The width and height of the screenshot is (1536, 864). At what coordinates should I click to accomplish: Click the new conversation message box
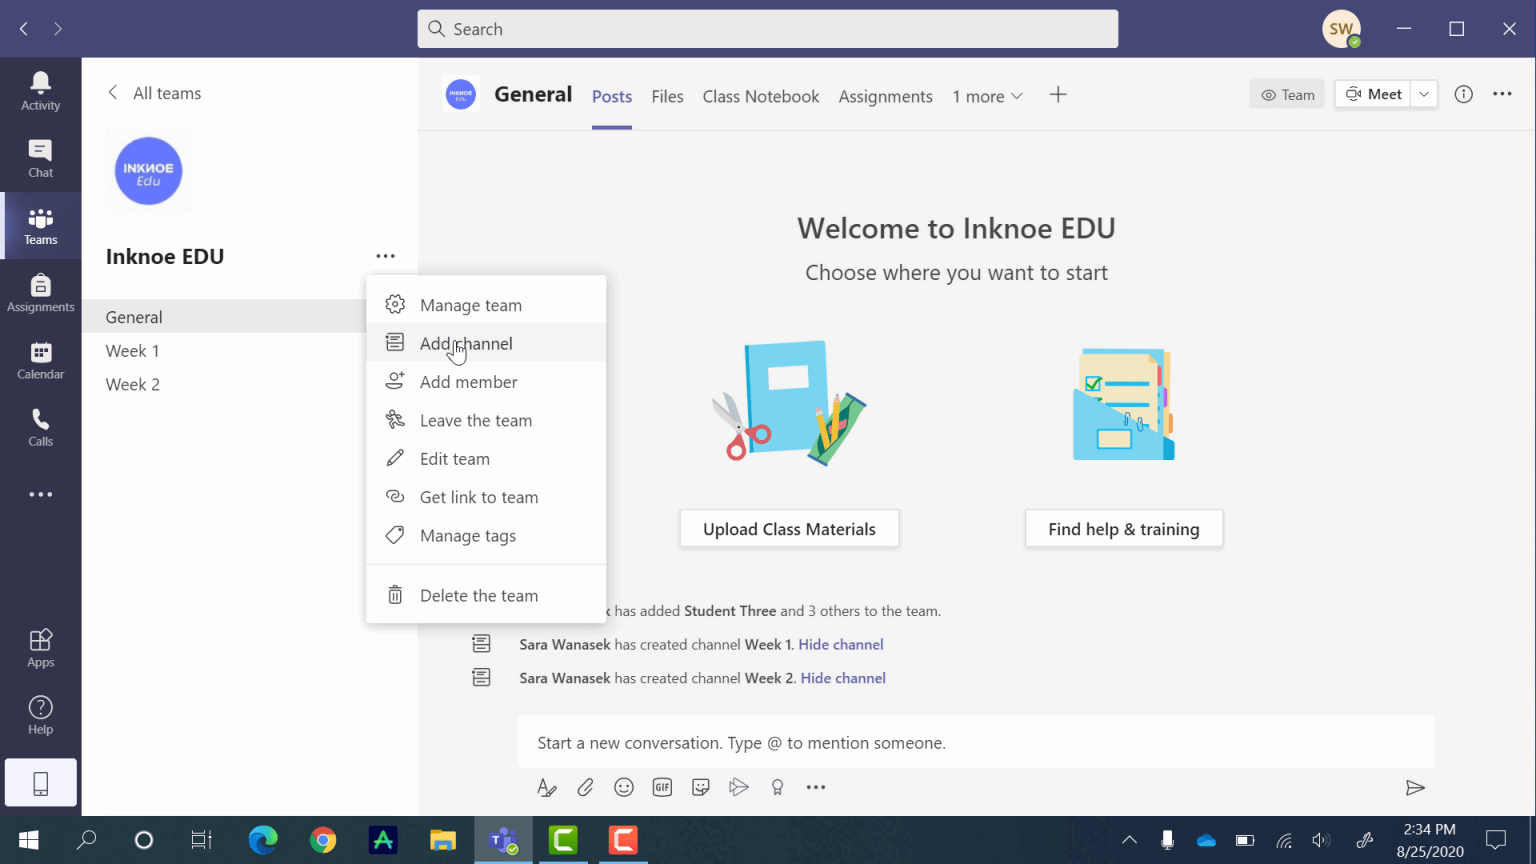click(976, 743)
